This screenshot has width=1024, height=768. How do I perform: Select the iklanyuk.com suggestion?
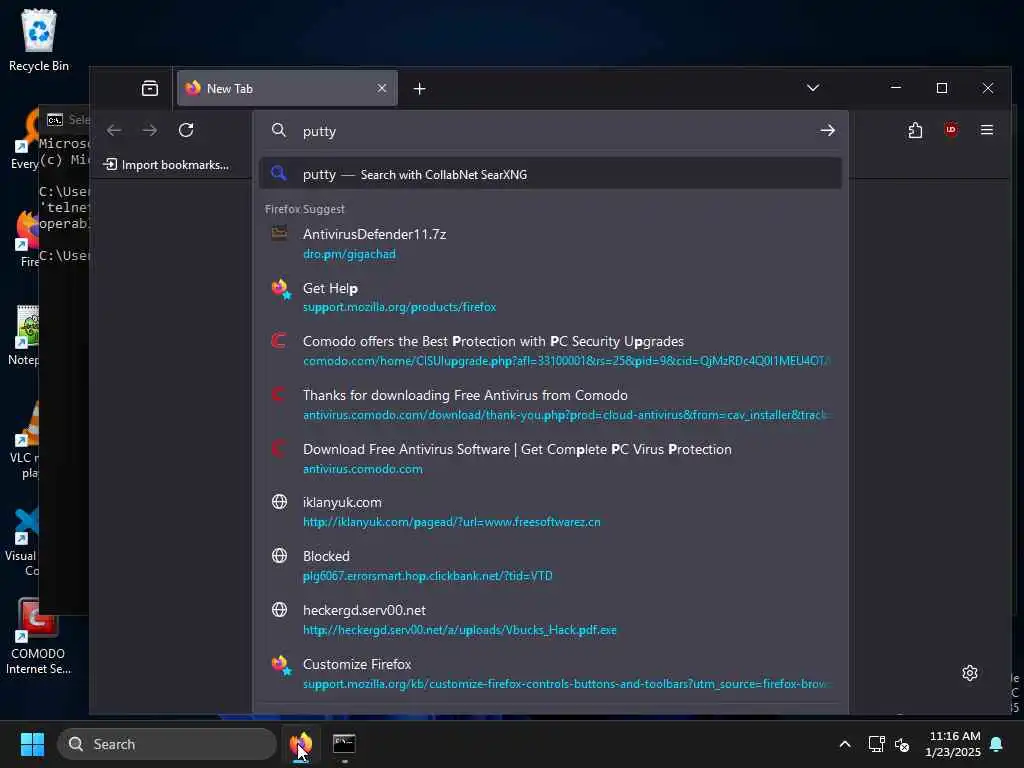pyautogui.click(x=551, y=512)
